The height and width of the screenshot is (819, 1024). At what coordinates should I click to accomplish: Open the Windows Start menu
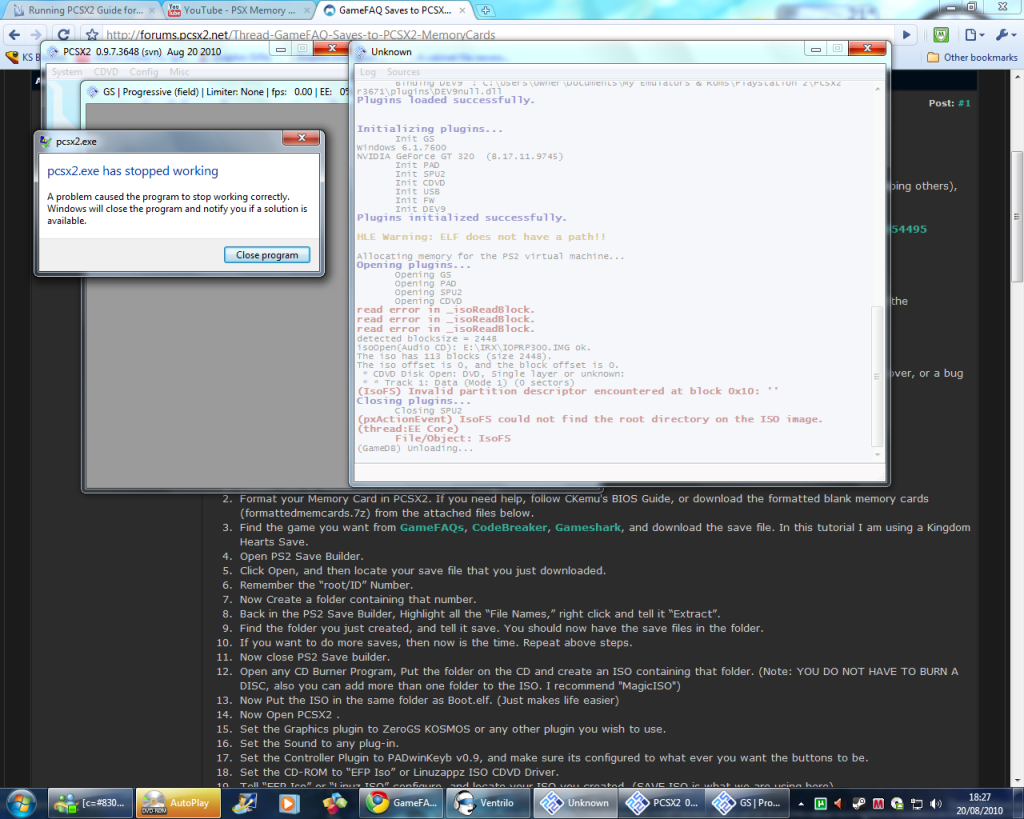[22, 803]
